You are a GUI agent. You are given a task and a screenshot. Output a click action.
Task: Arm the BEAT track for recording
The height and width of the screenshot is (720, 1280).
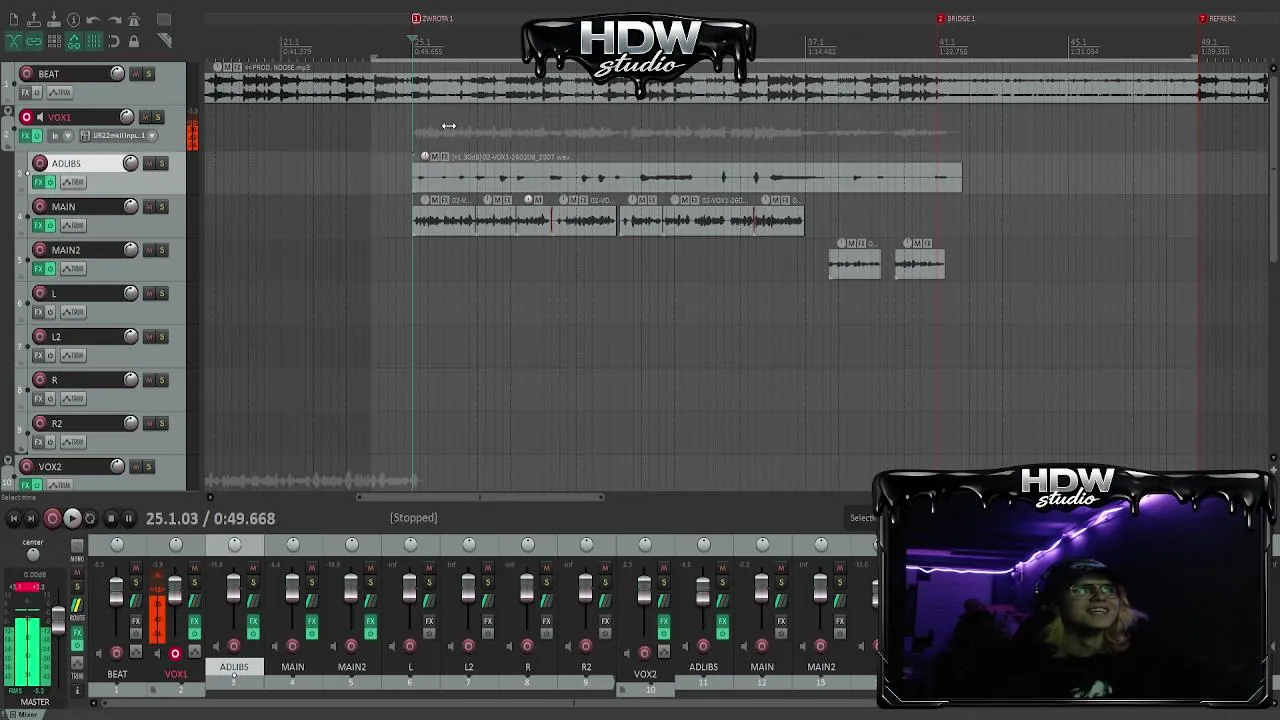(27, 74)
